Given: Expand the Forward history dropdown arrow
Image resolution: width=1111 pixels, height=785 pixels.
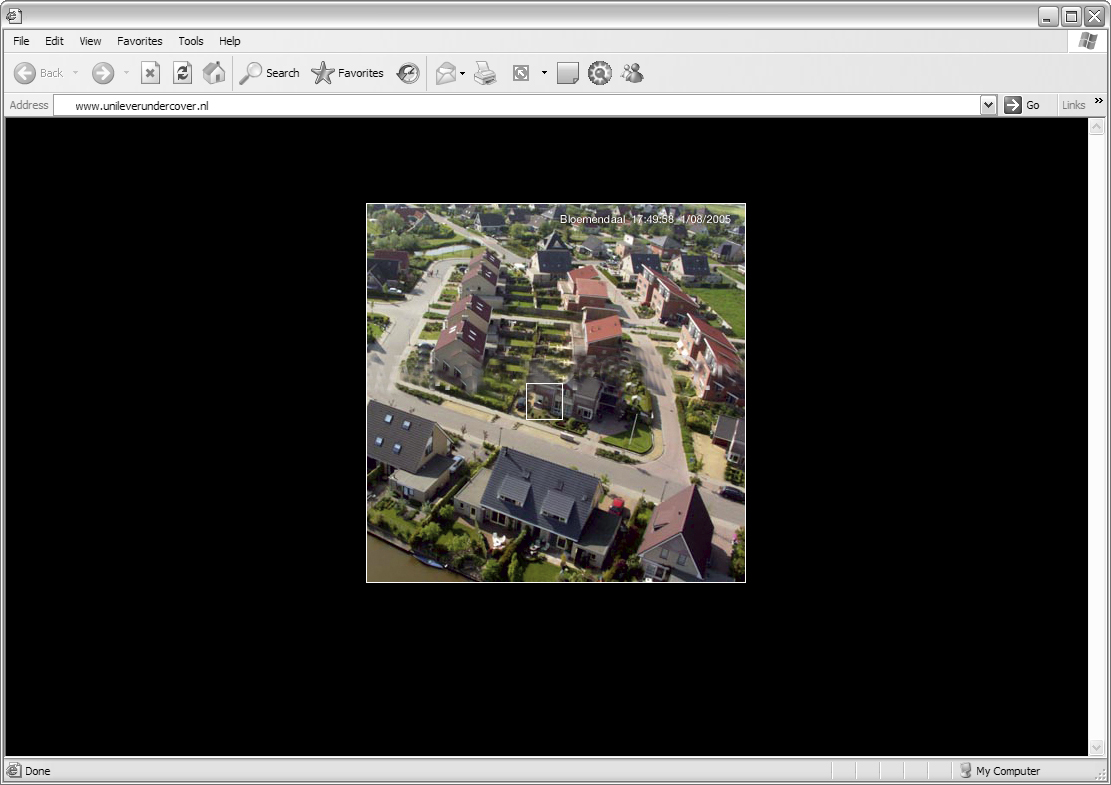Looking at the screenshot, I should click(126, 73).
